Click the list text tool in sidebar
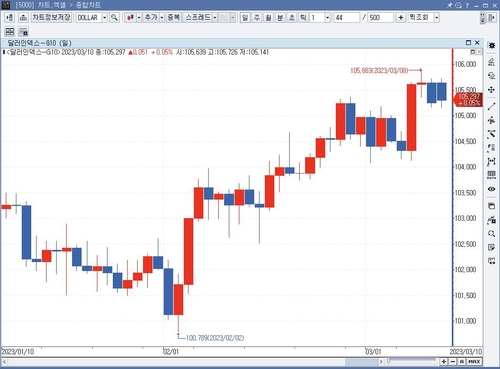The height and width of the screenshot is (369, 500). (x=491, y=148)
